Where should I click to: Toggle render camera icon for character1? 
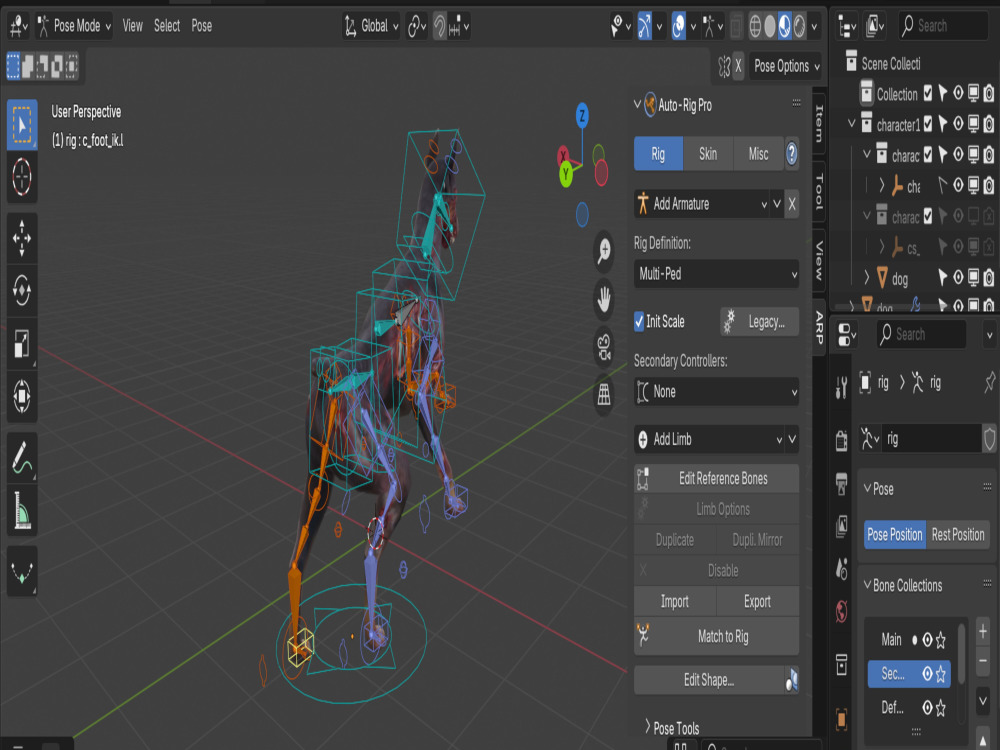coord(989,124)
